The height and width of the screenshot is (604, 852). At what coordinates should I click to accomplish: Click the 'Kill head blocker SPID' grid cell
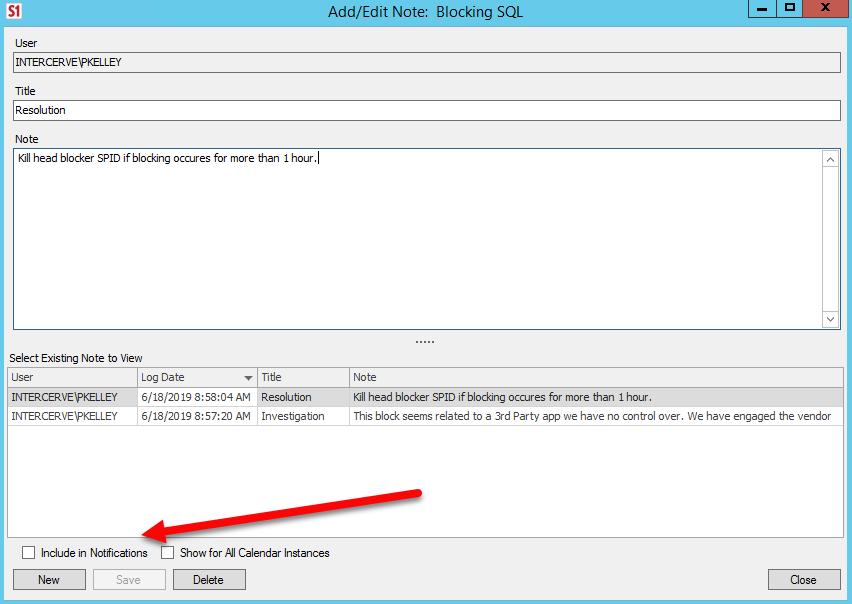coord(596,397)
